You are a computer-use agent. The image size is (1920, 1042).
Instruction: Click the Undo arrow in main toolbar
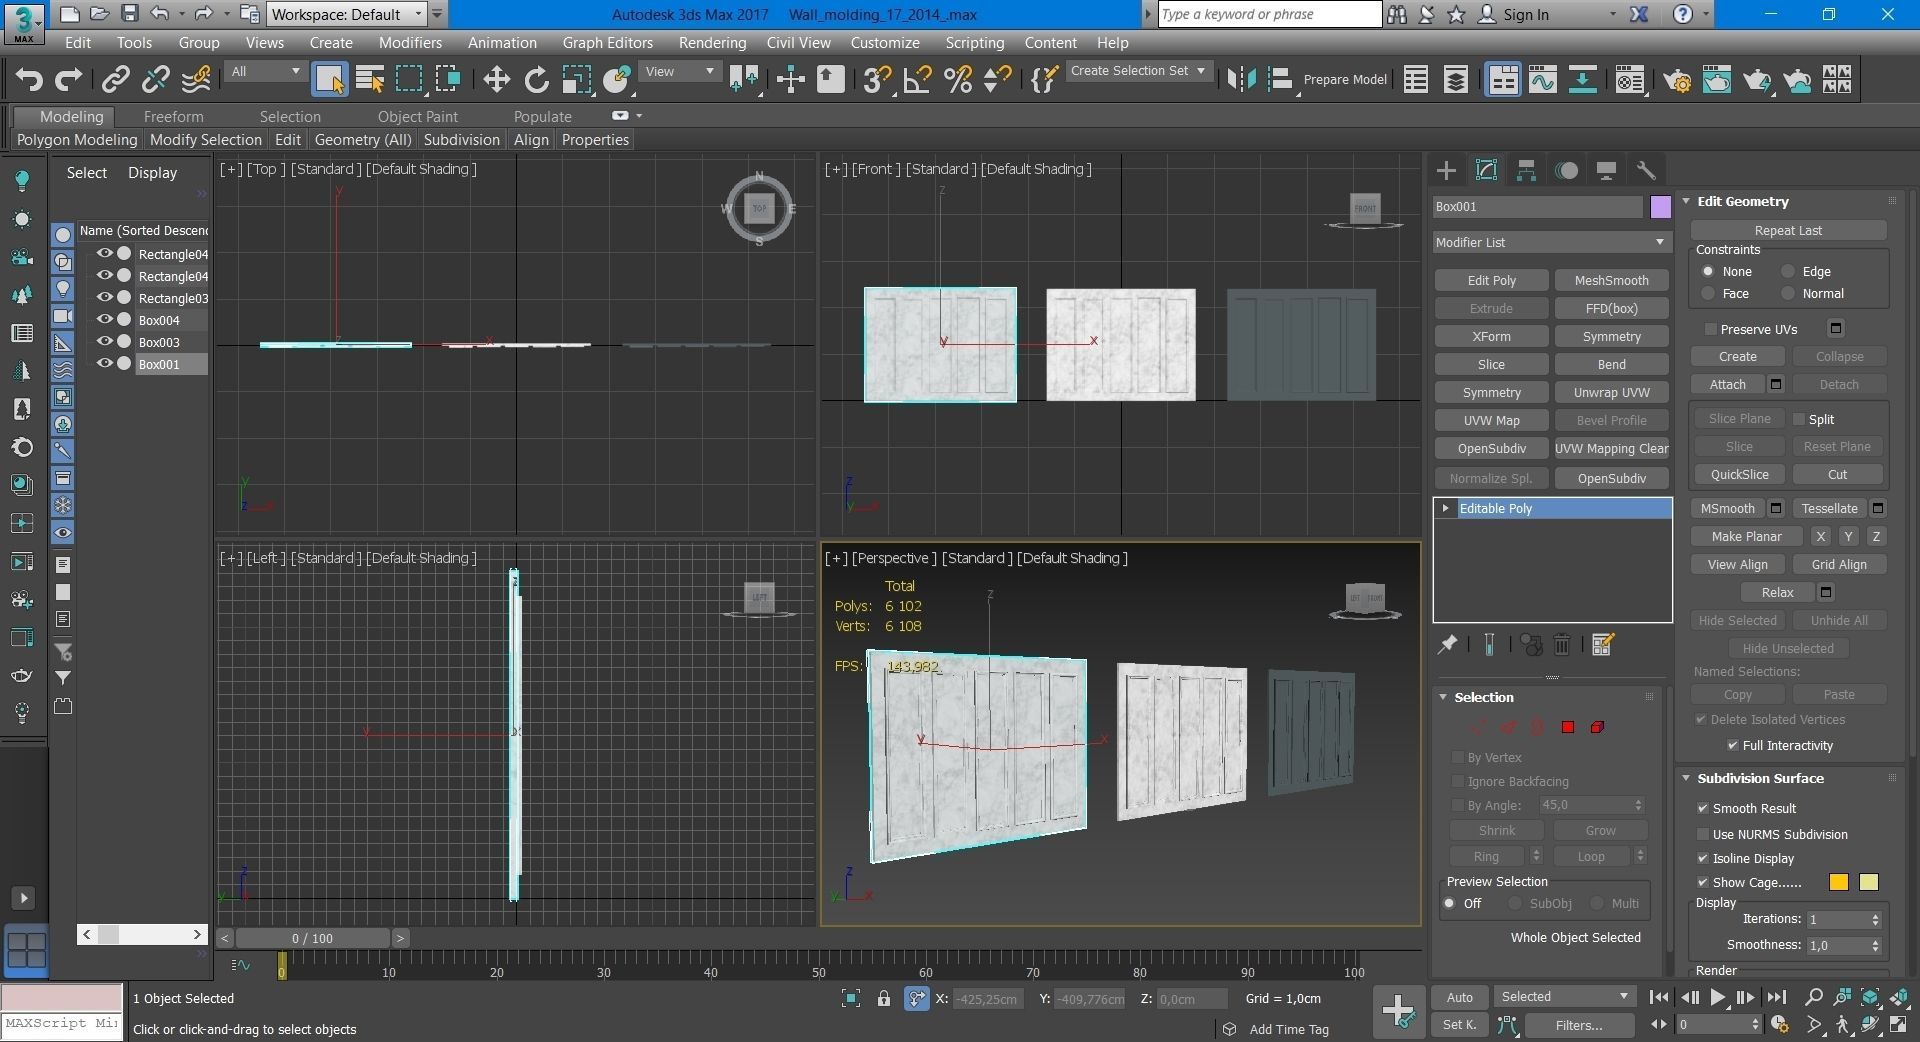29,80
